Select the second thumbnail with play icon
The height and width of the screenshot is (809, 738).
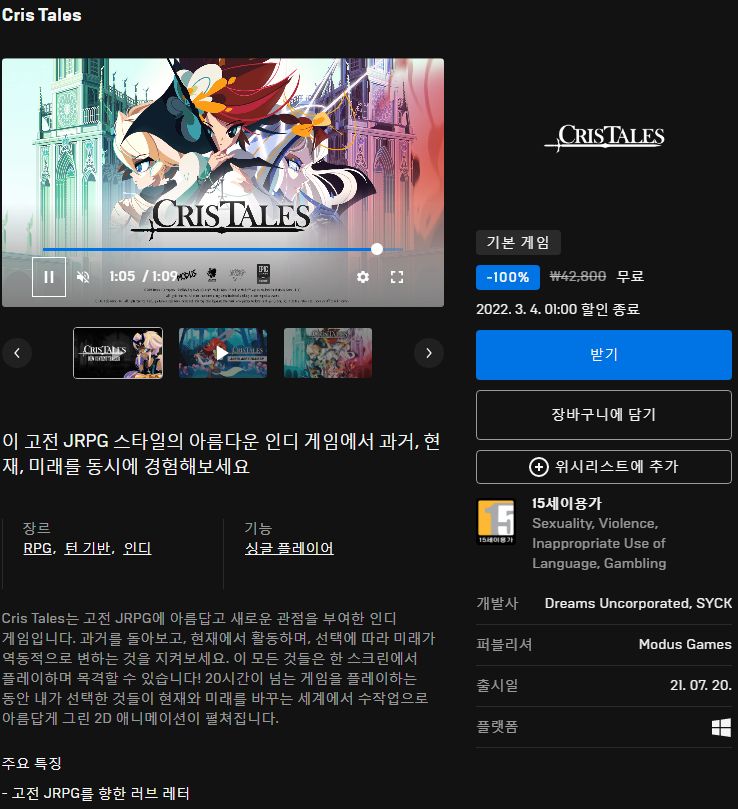223,353
